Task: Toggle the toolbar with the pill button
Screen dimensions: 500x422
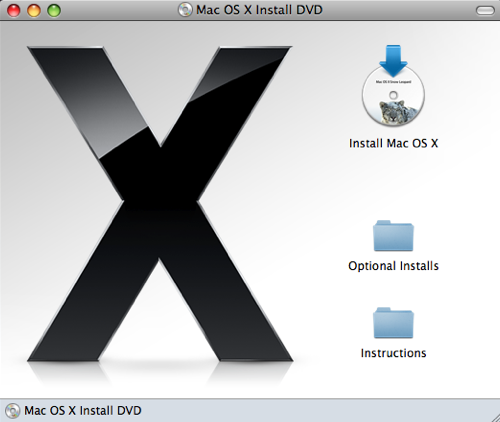Action: [485, 11]
